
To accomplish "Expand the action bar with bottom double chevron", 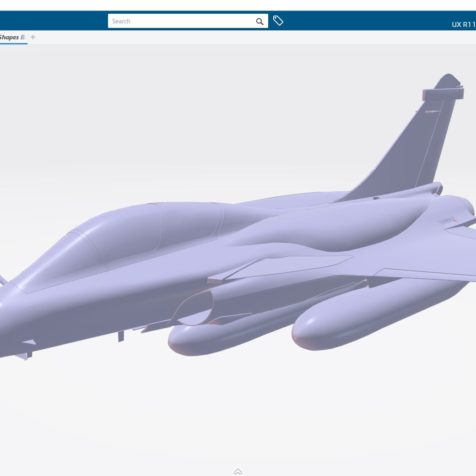I will click(x=238, y=472).
